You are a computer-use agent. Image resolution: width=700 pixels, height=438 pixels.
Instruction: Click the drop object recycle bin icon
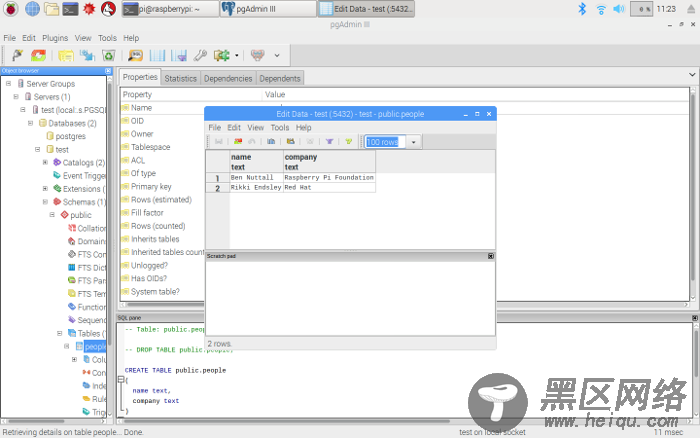pos(108,55)
